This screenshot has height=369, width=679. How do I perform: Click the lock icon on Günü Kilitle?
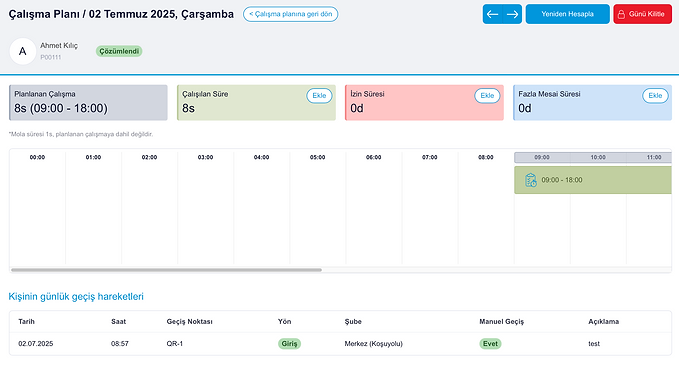(621, 14)
